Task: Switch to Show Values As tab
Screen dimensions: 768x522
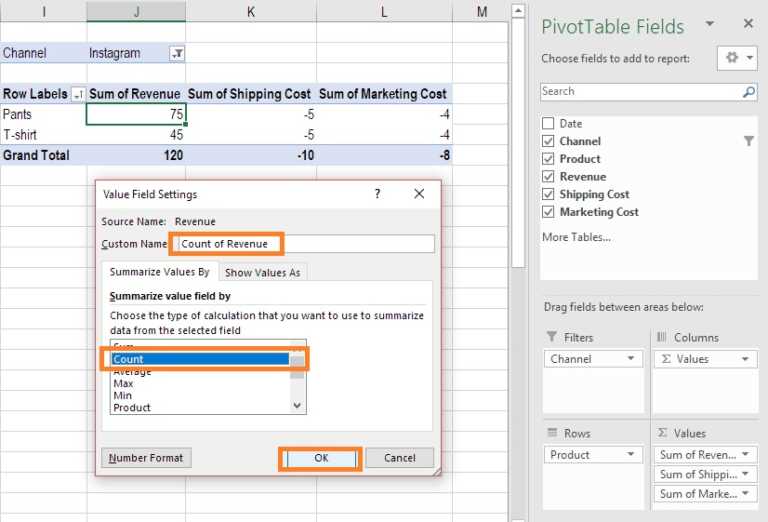Action: click(263, 273)
